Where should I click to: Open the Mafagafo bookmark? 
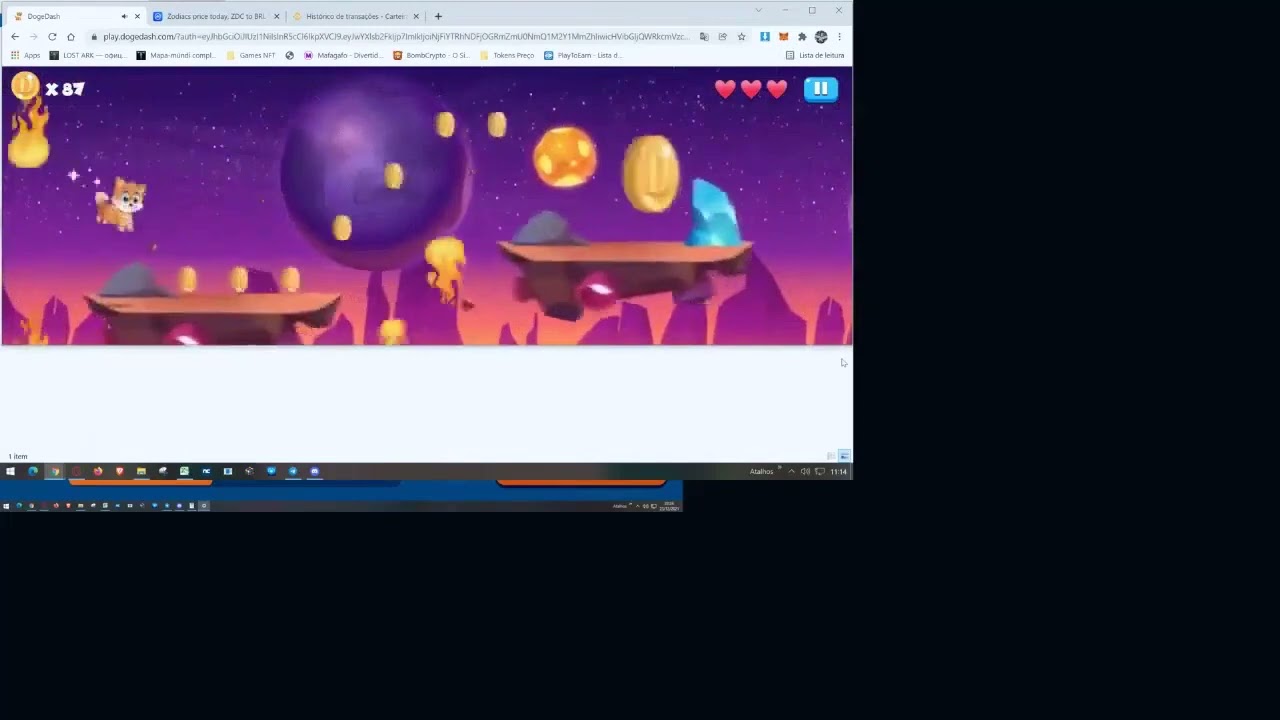[x=343, y=55]
